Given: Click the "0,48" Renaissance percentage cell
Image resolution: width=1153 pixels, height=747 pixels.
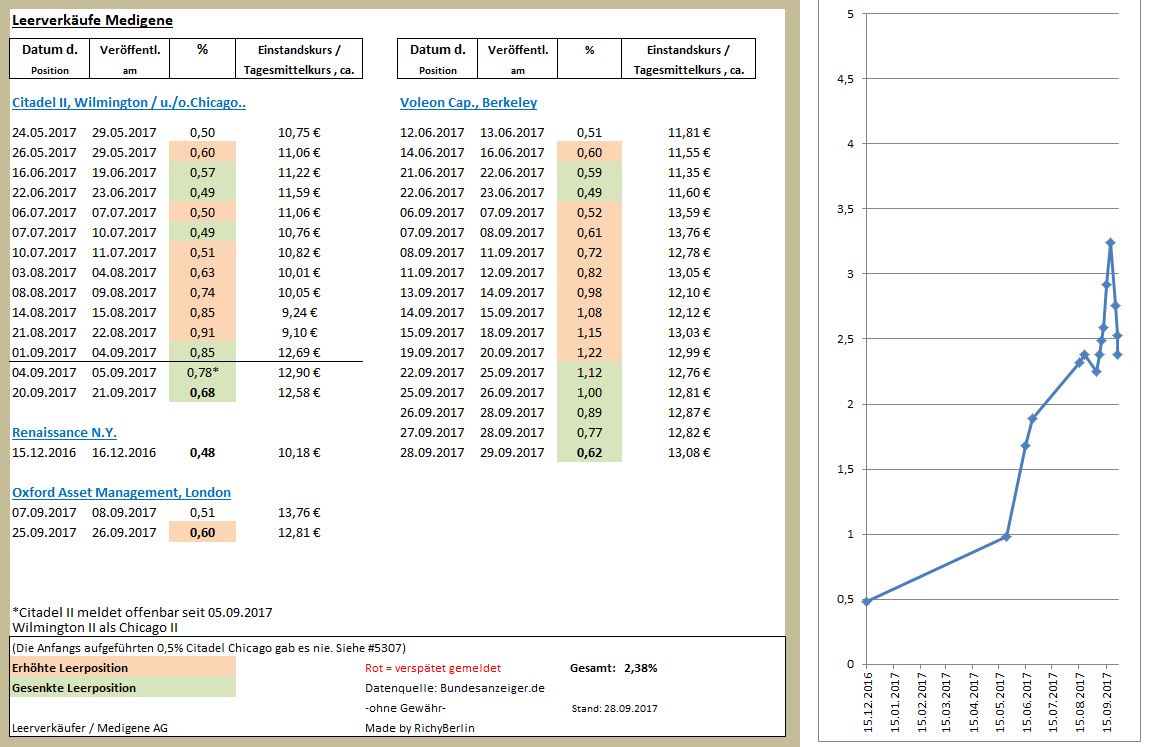Looking at the screenshot, I should pyautogui.click(x=203, y=452).
